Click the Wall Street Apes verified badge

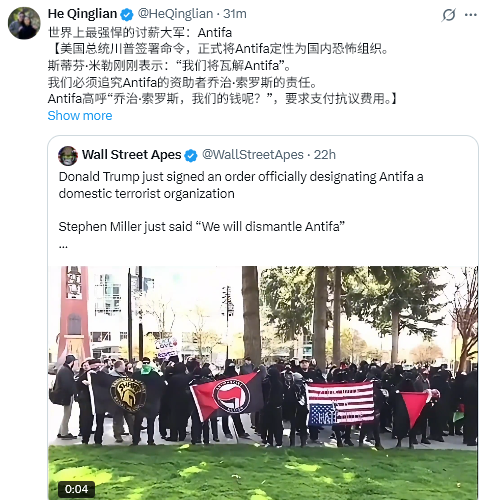pos(191,156)
